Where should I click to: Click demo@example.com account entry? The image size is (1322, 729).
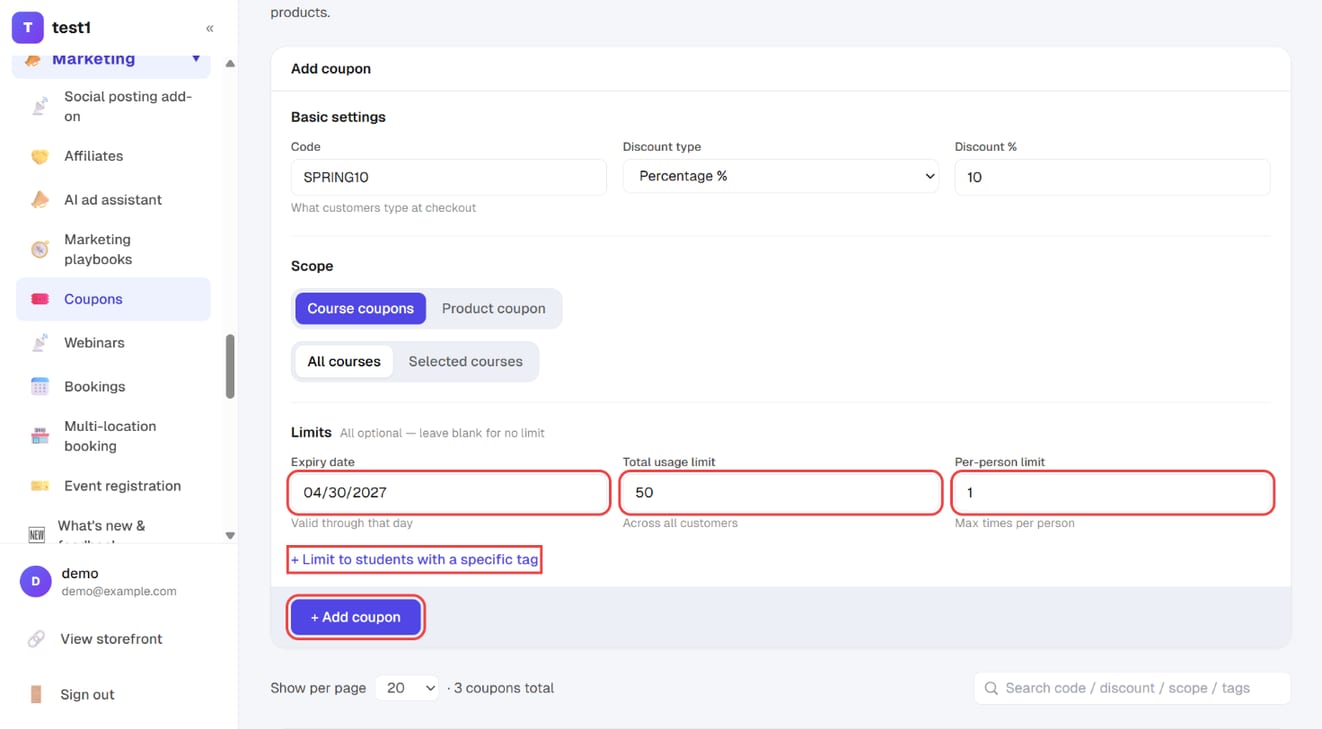click(x=119, y=591)
